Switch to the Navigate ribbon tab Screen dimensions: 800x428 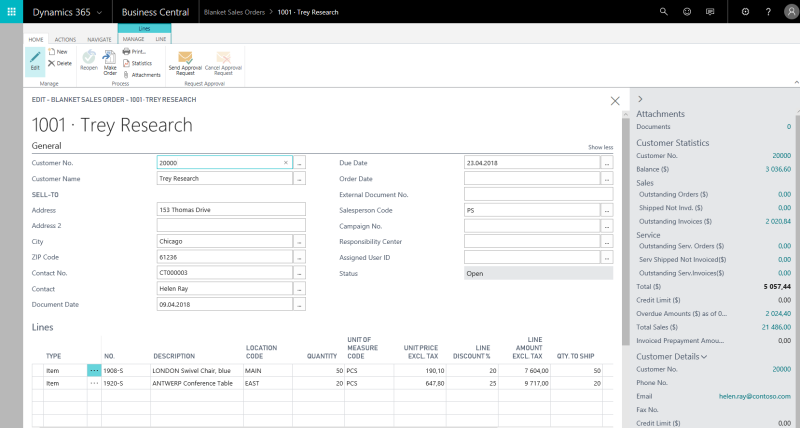[99, 39]
